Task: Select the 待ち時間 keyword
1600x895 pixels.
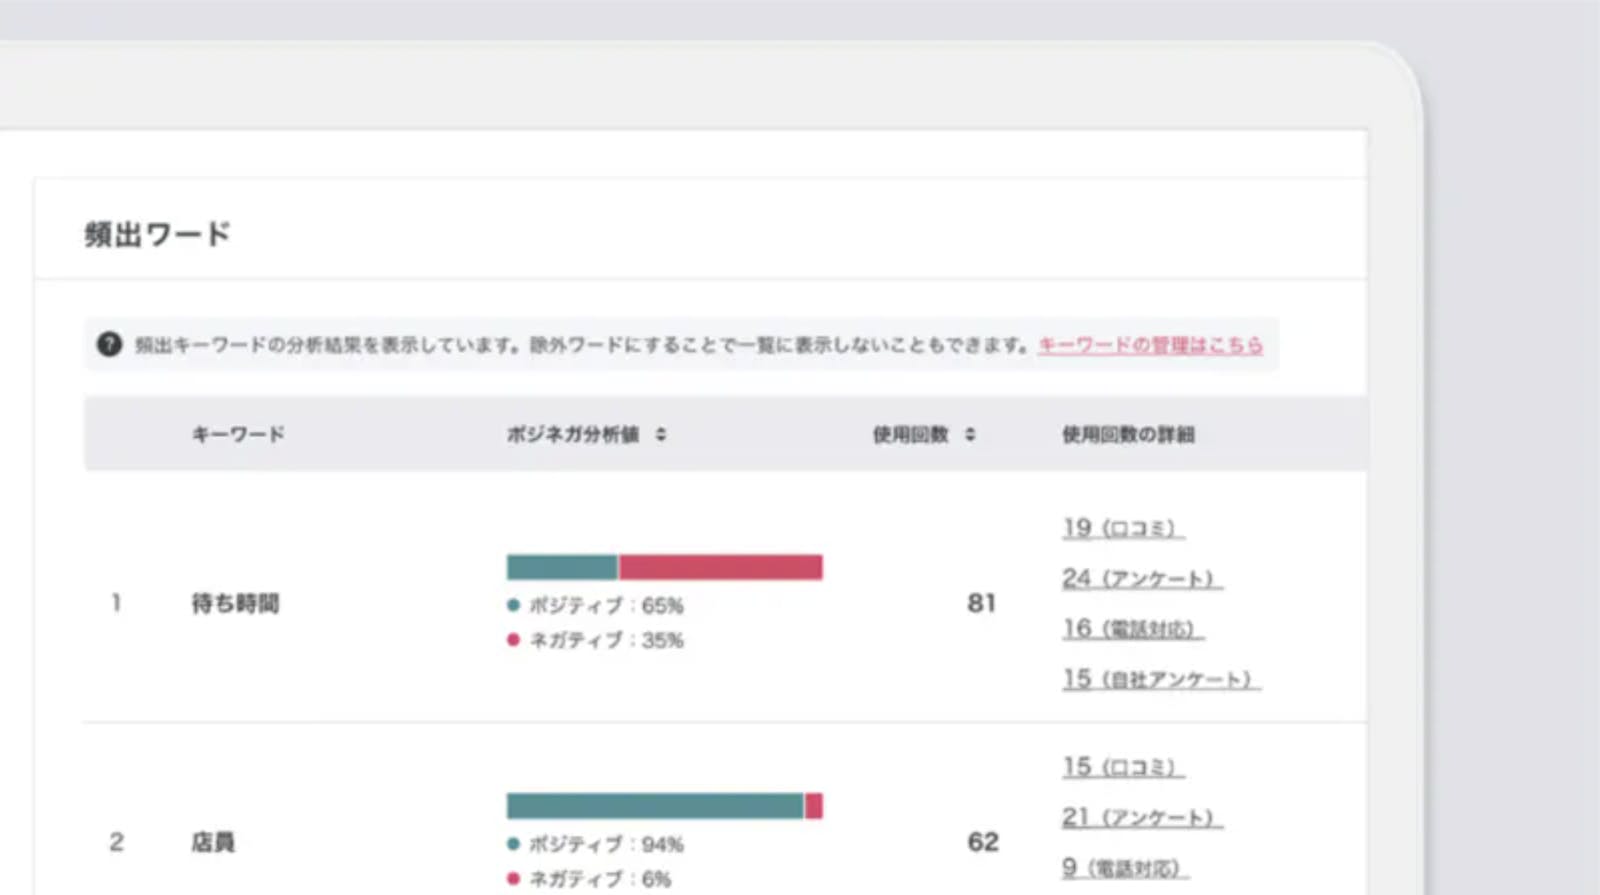Action: [x=235, y=603]
